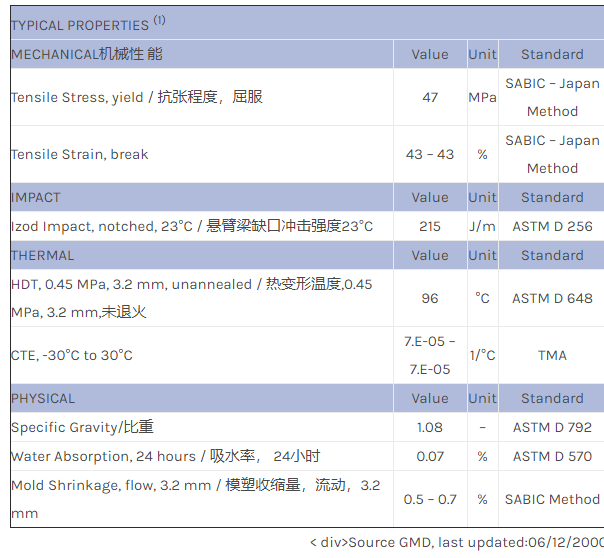The width and height of the screenshot is (604, 558).
Task: Select the MECHANICAL section header
Action: pos(86,54)
